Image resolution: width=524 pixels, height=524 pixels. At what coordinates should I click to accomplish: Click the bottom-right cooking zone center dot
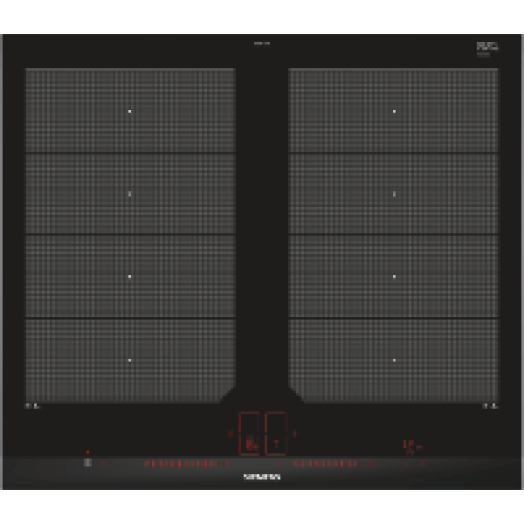tap(394, 360)
